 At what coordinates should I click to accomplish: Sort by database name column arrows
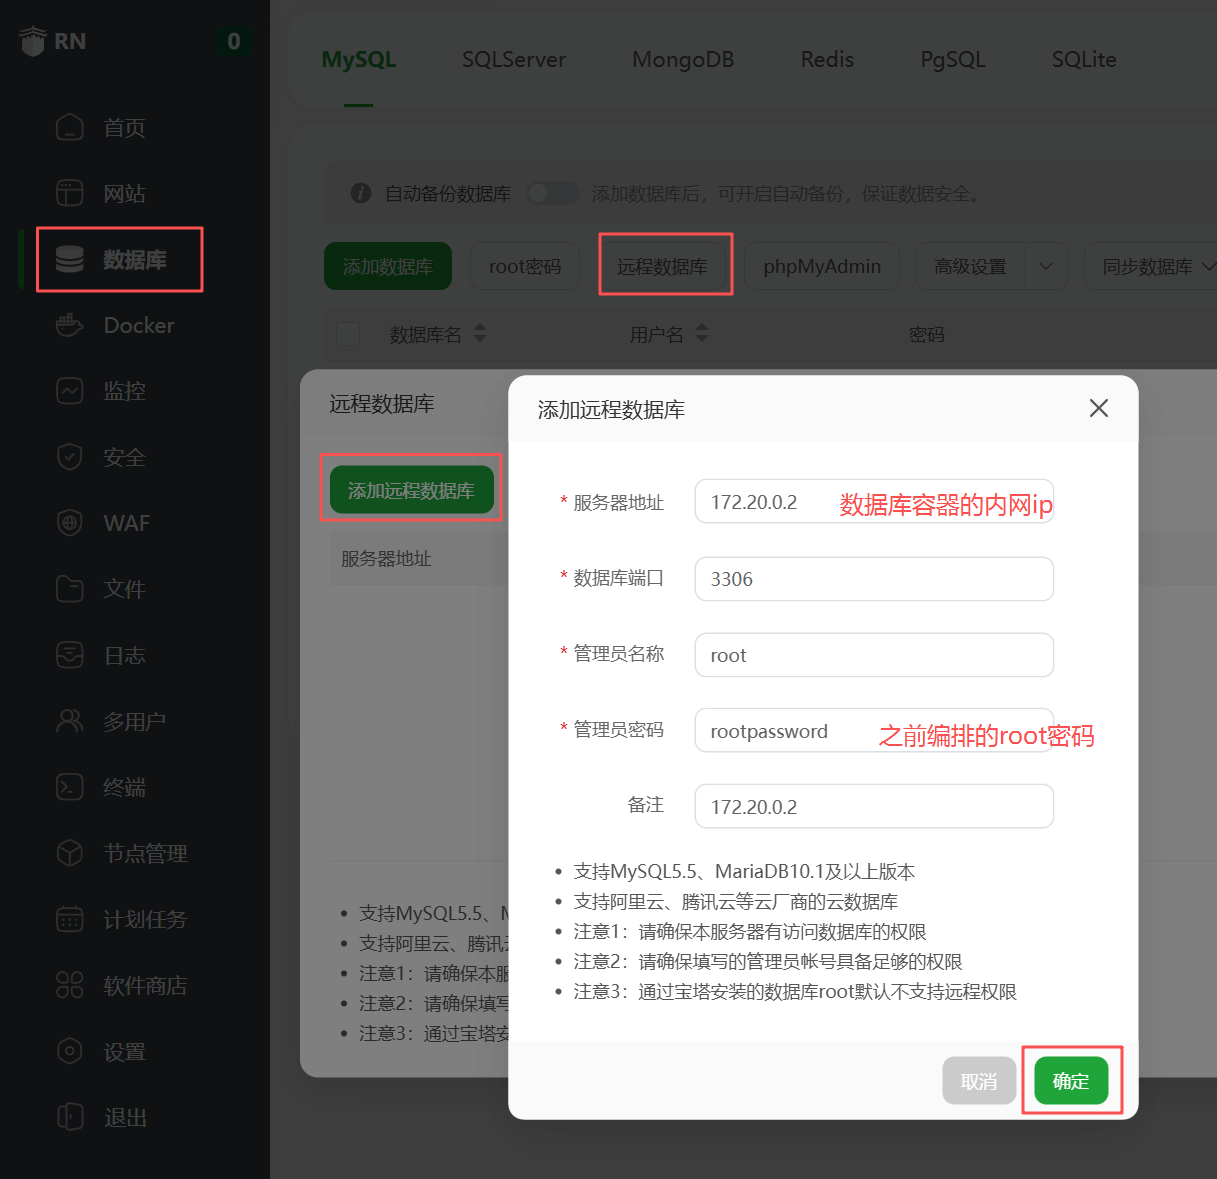point(480,333)
